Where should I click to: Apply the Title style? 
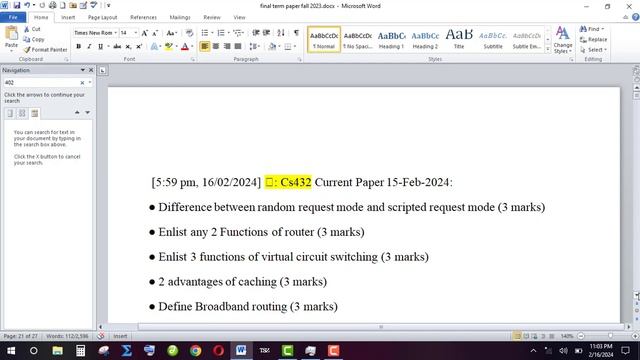459,40
